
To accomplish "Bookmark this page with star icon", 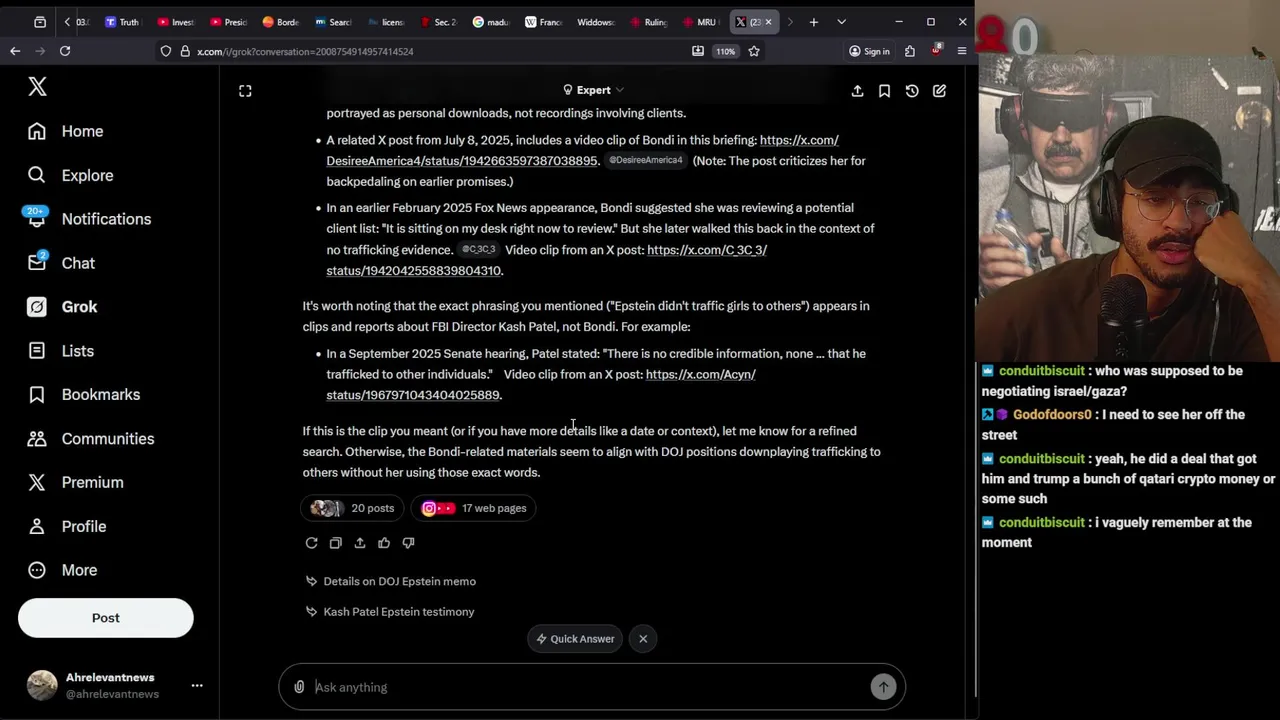I will click(754, 51).
